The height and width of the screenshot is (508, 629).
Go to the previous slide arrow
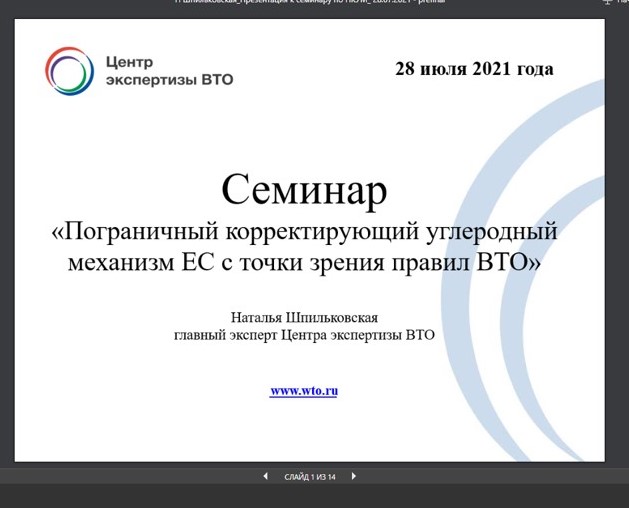point(266,476)
